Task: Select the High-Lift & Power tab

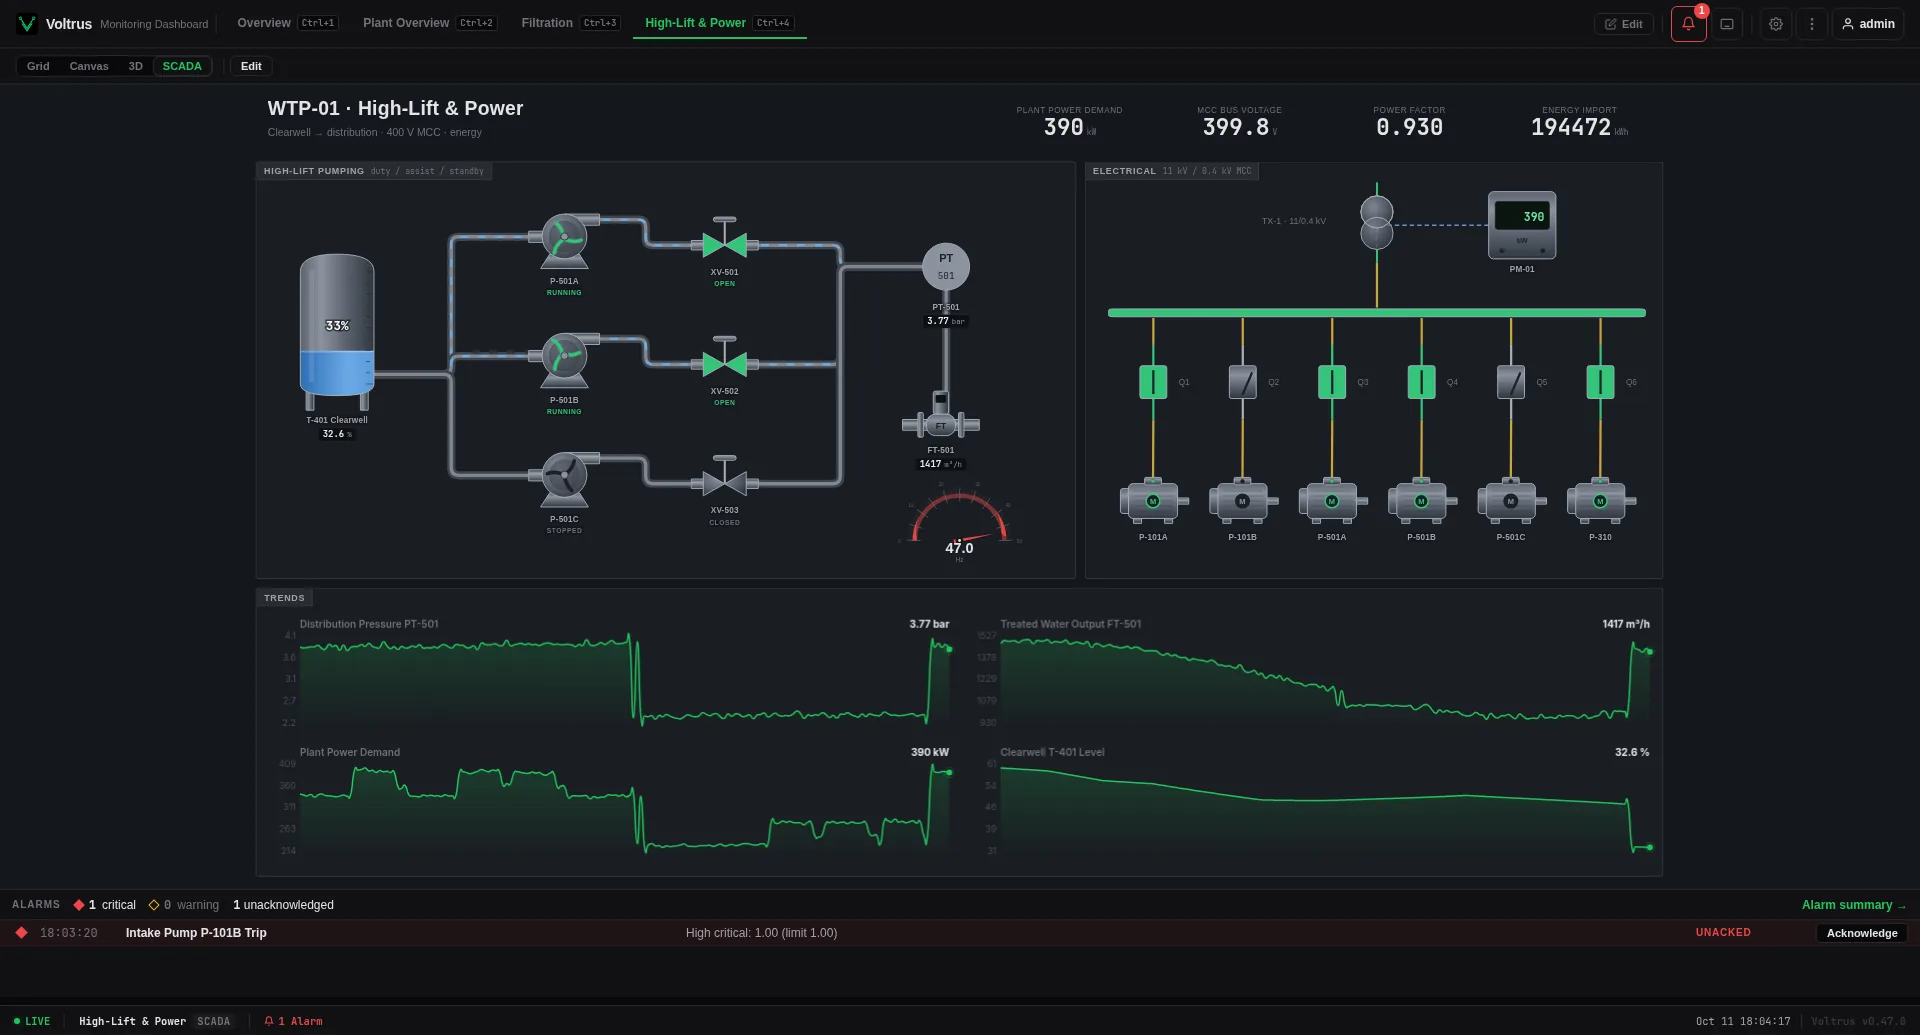Action: [719, 23]
